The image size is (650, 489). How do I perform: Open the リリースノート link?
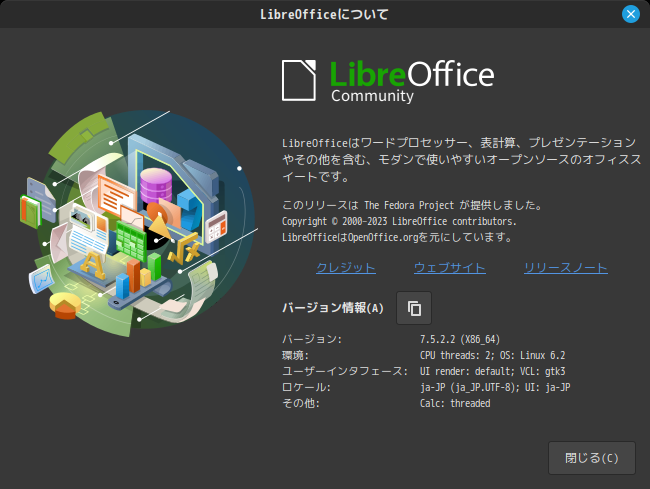[x=566, y=268]
